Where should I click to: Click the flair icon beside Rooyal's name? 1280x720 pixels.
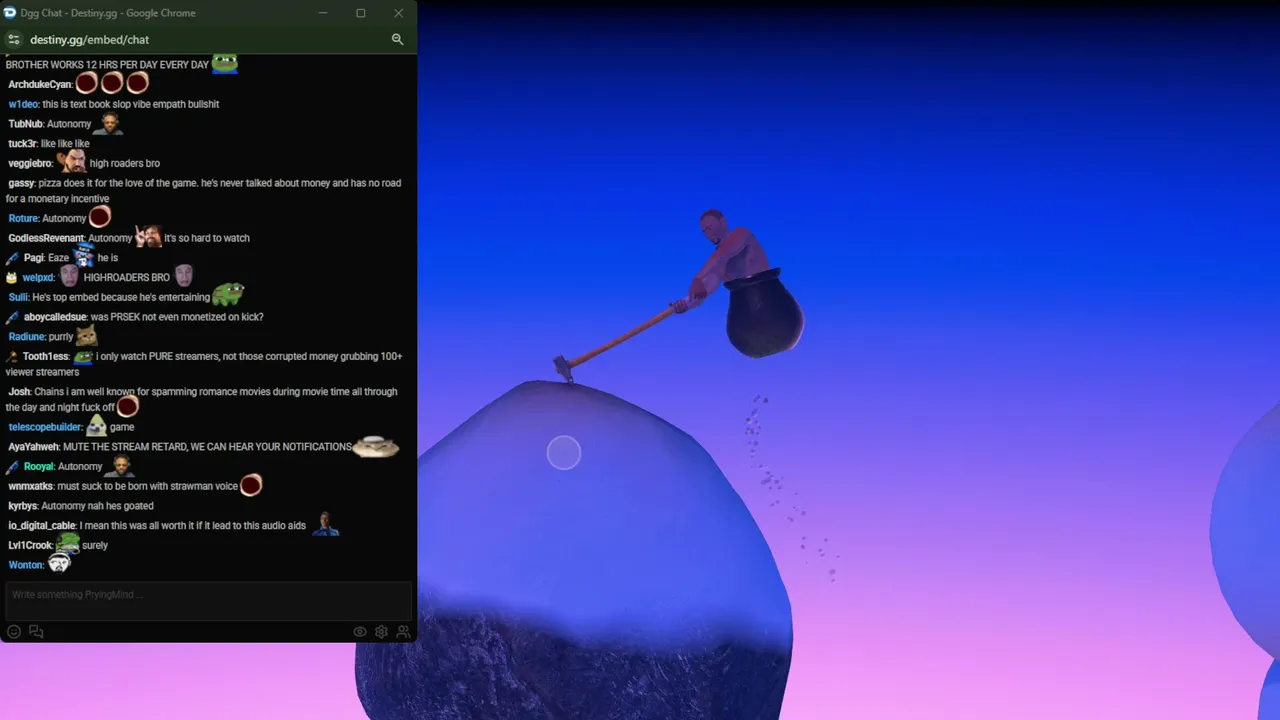coord(12,467)
